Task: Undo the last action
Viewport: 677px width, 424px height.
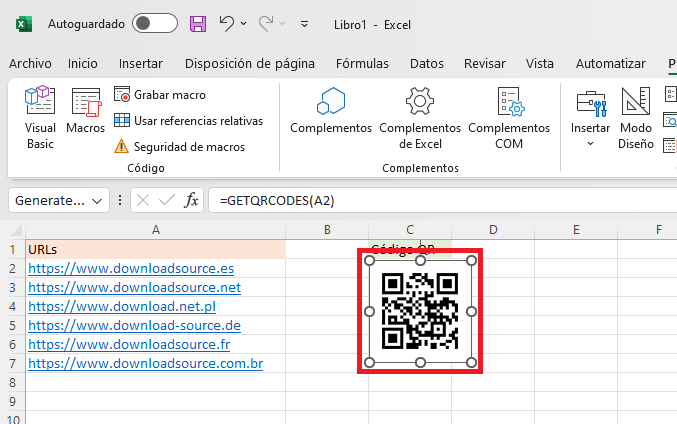Action: (x=227, y=23)
